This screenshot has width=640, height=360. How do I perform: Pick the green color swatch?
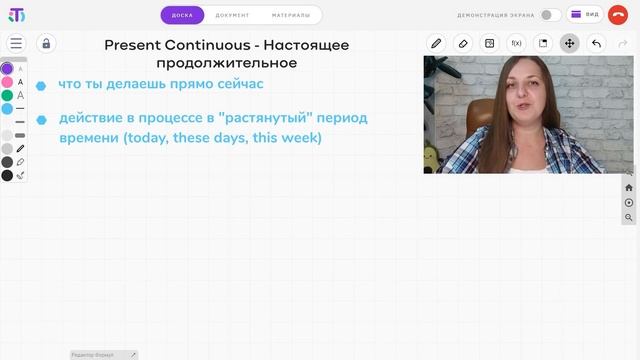(7, 96)
